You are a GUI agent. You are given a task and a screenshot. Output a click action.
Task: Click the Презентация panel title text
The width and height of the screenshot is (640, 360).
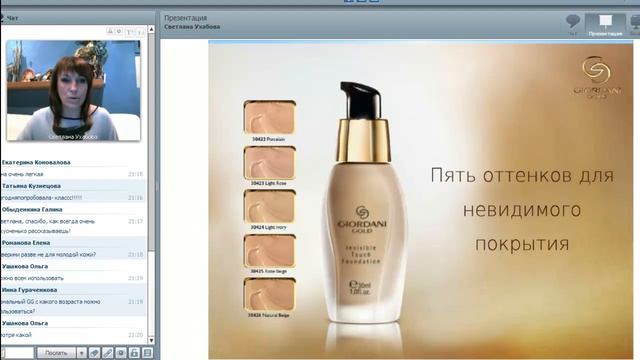(x=185, y=18)
